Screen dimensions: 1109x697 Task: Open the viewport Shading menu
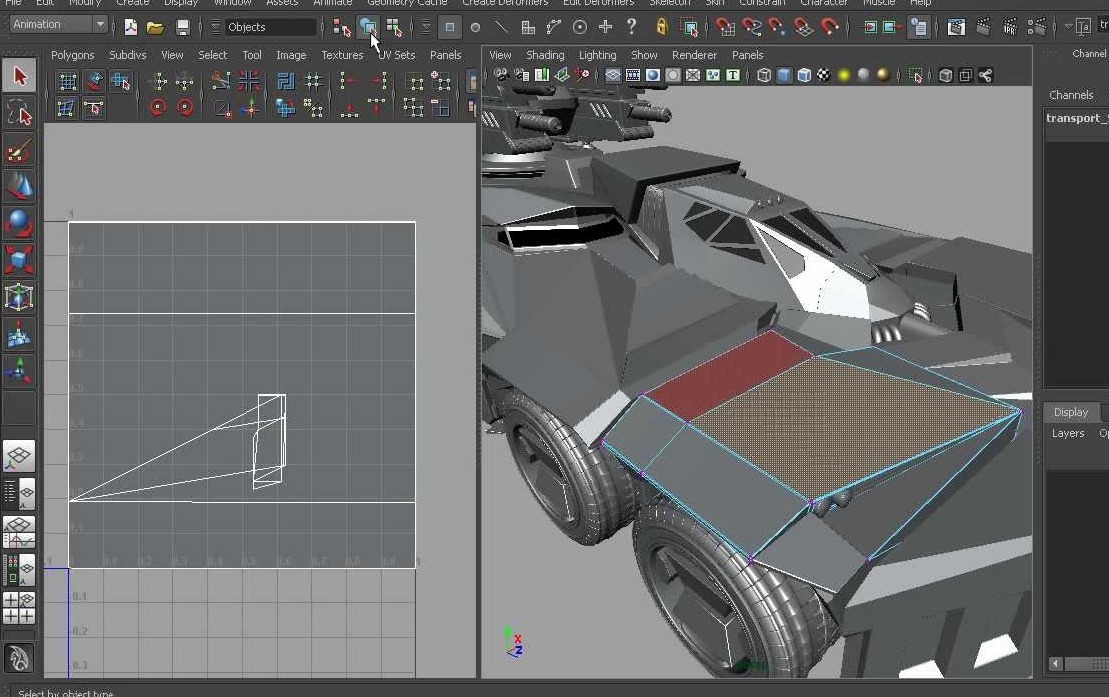[x=545, y=55]
